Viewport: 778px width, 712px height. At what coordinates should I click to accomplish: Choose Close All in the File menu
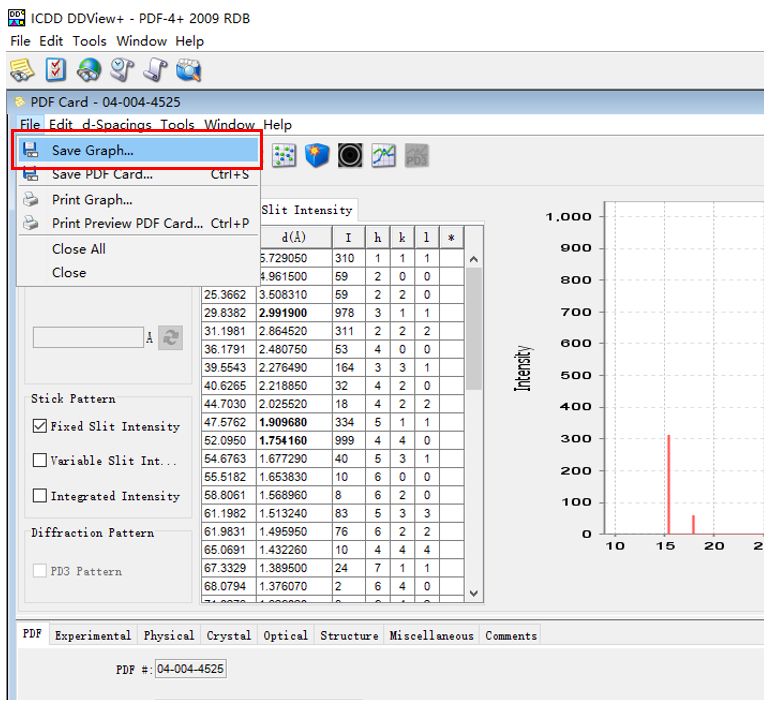coord(137,249)
